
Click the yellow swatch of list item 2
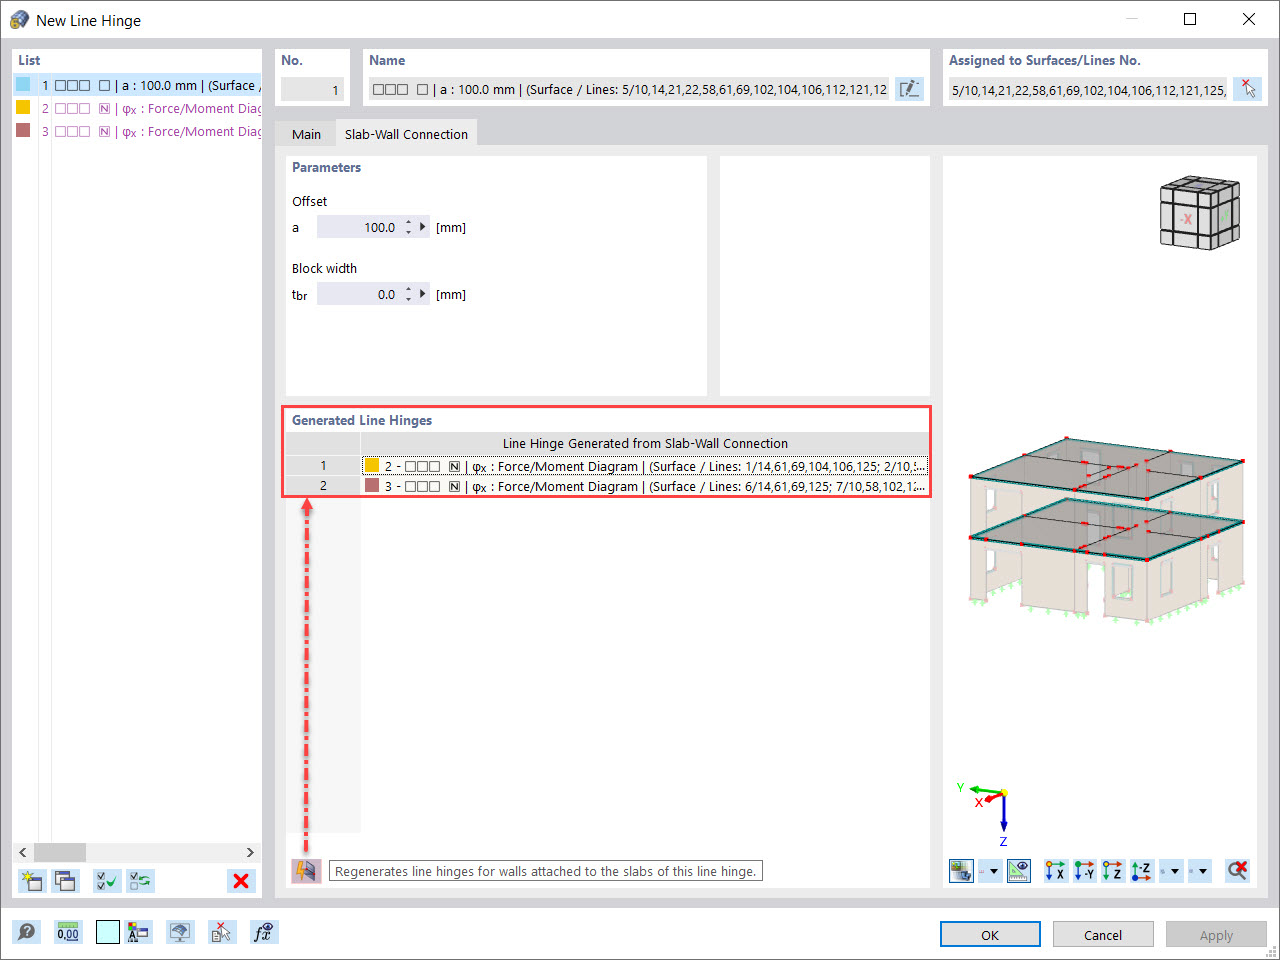(x=23, y=107)
